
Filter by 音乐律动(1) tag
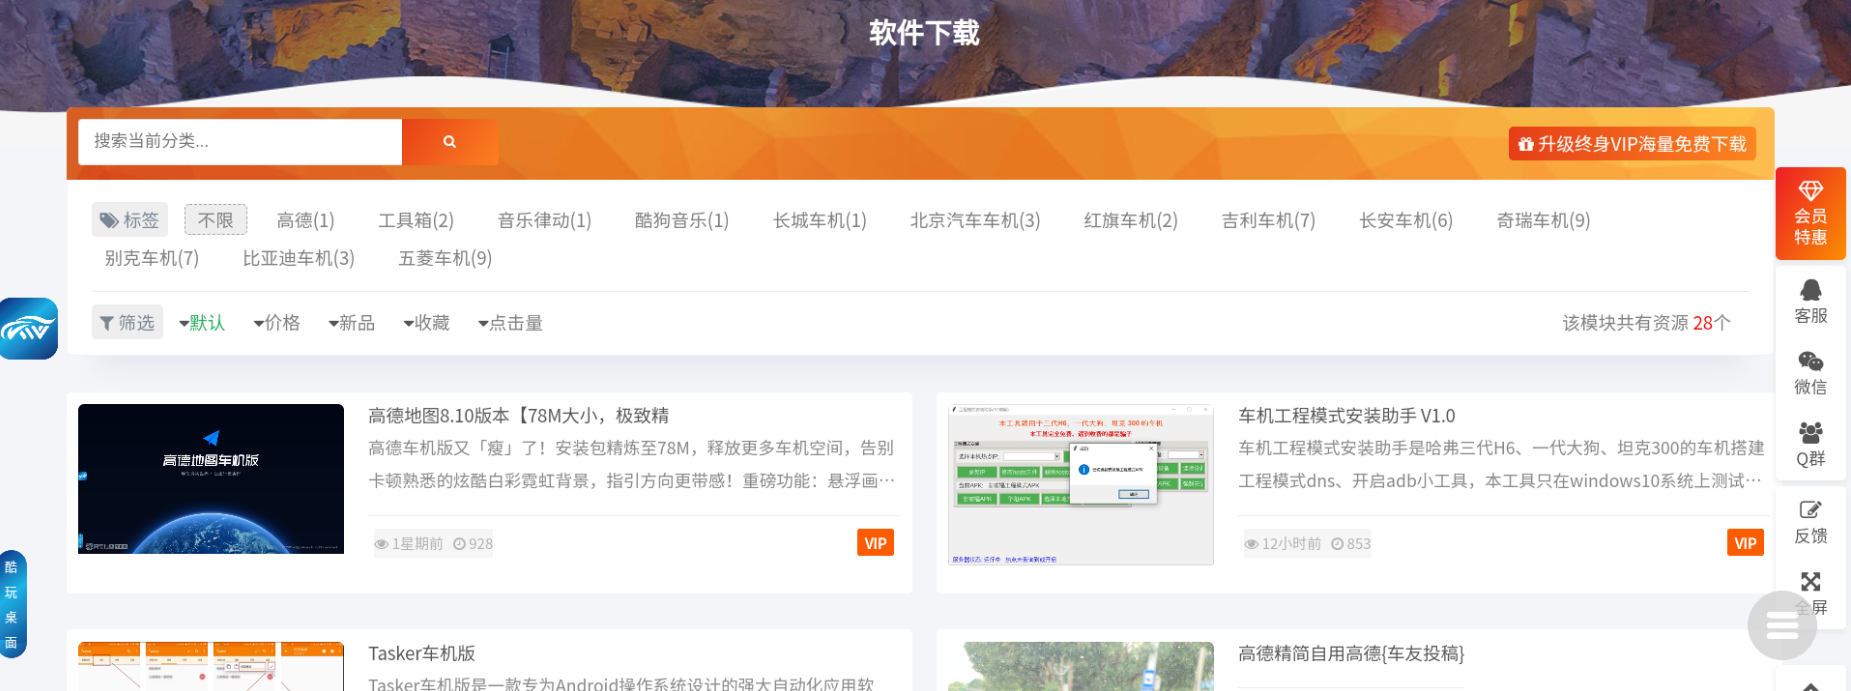tap(544, 220)
